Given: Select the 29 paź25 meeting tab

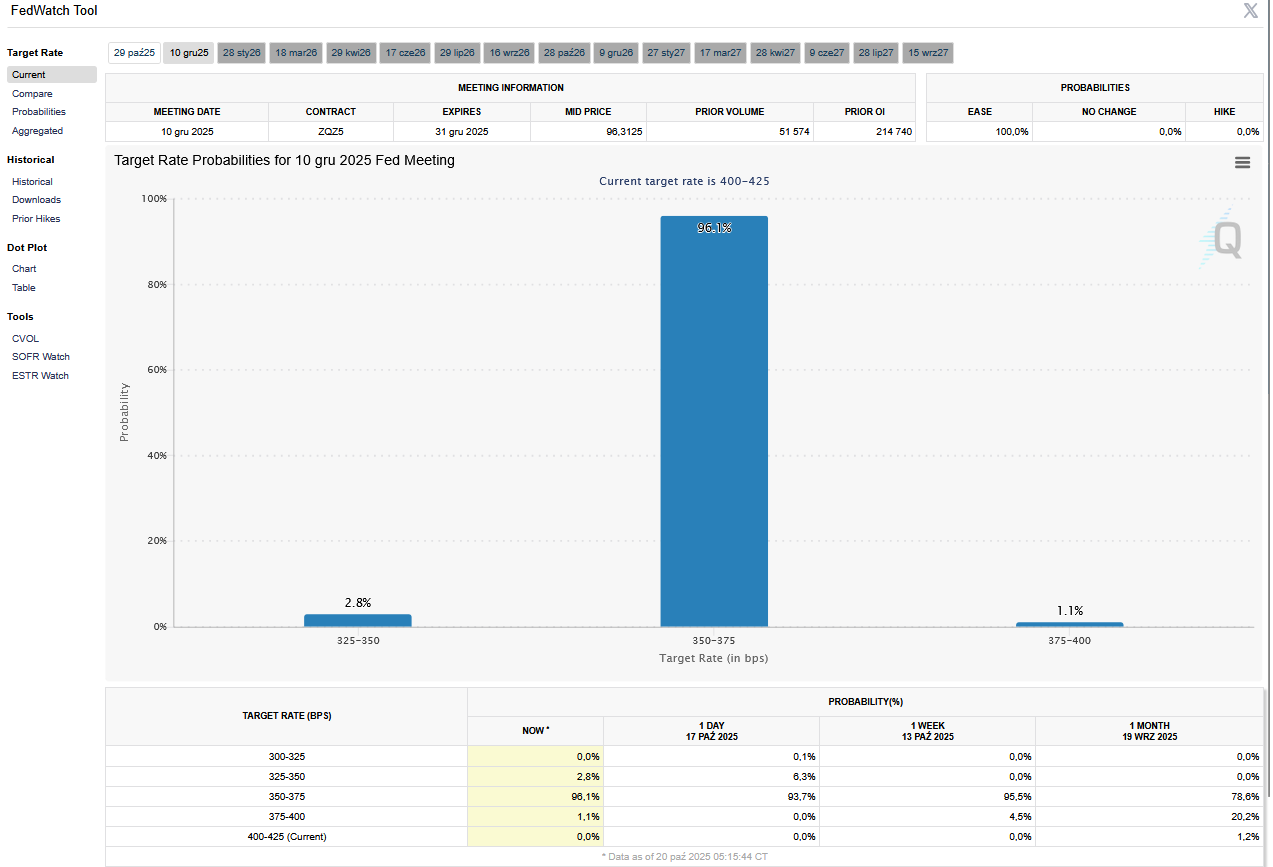Looking at the screenshot, I should pos(134,53).
